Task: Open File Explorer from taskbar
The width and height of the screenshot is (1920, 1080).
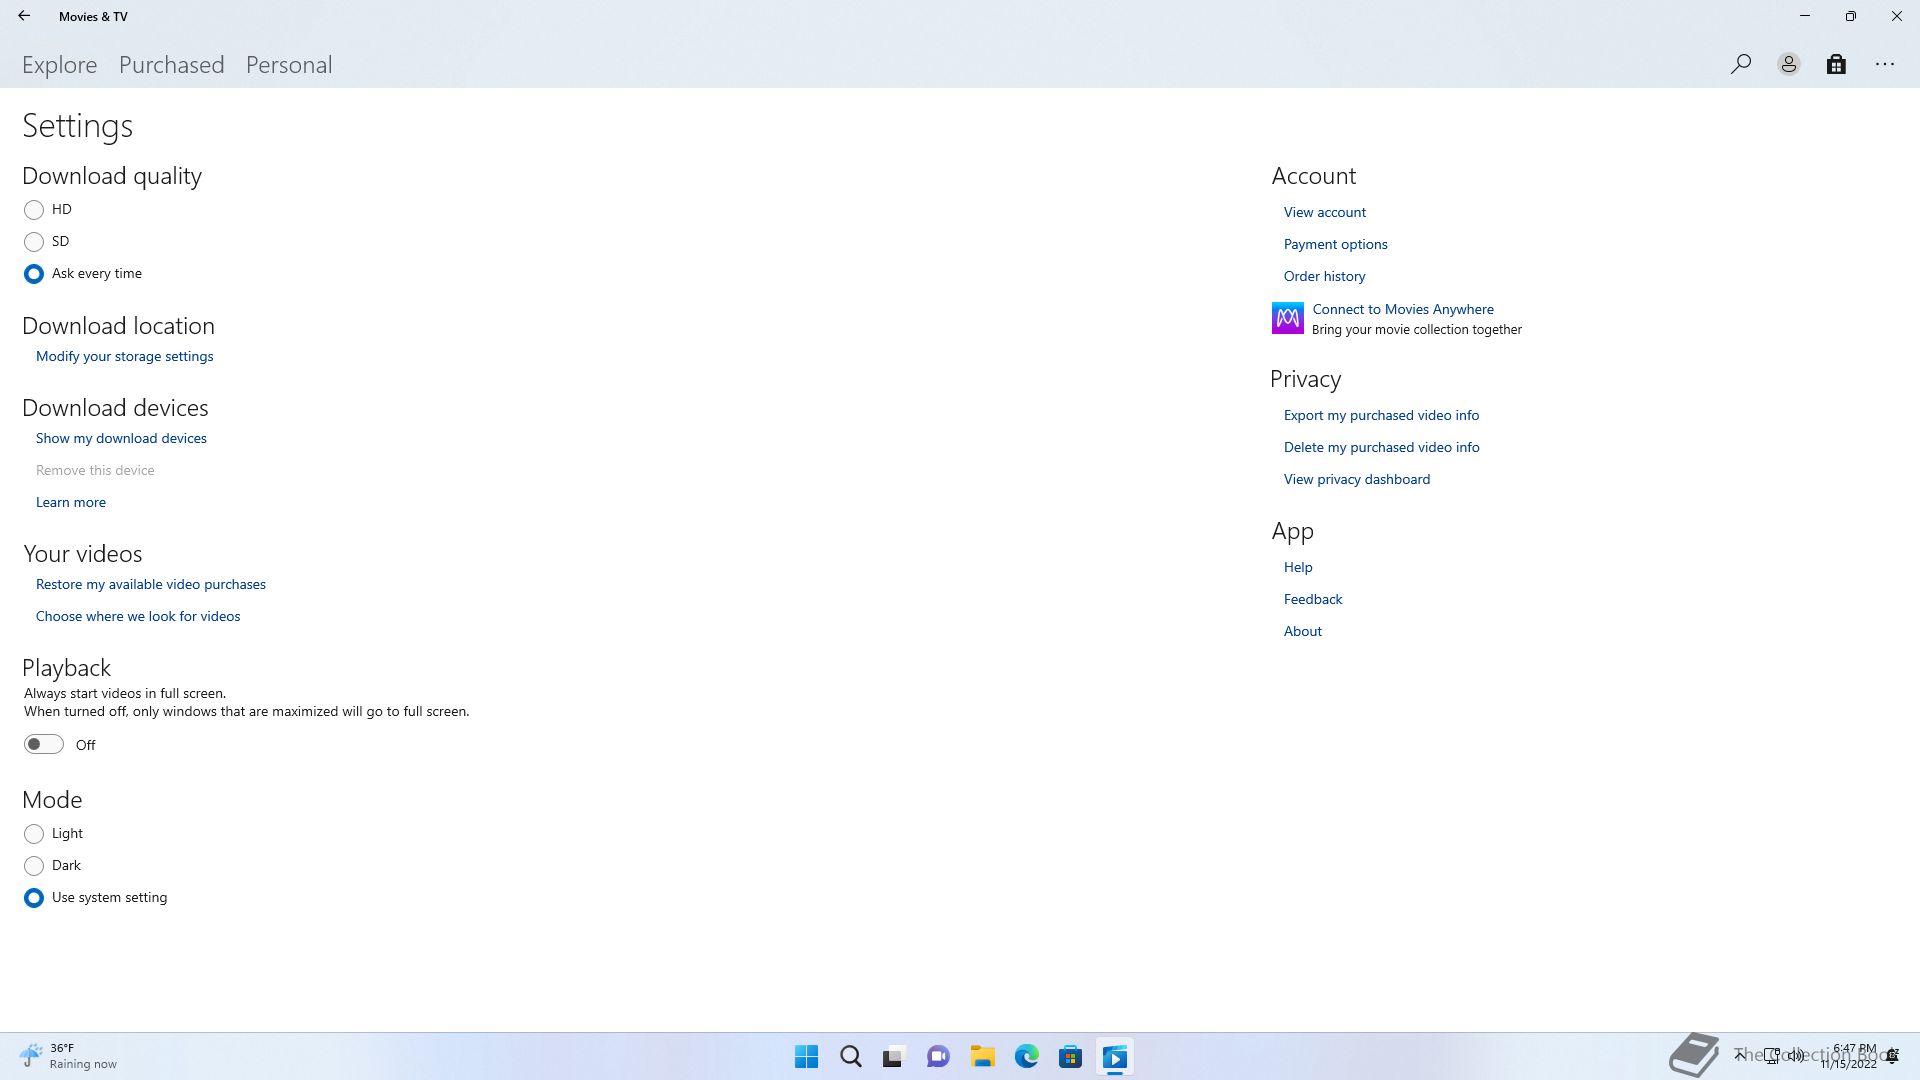Action: [x=982, y=1057]
